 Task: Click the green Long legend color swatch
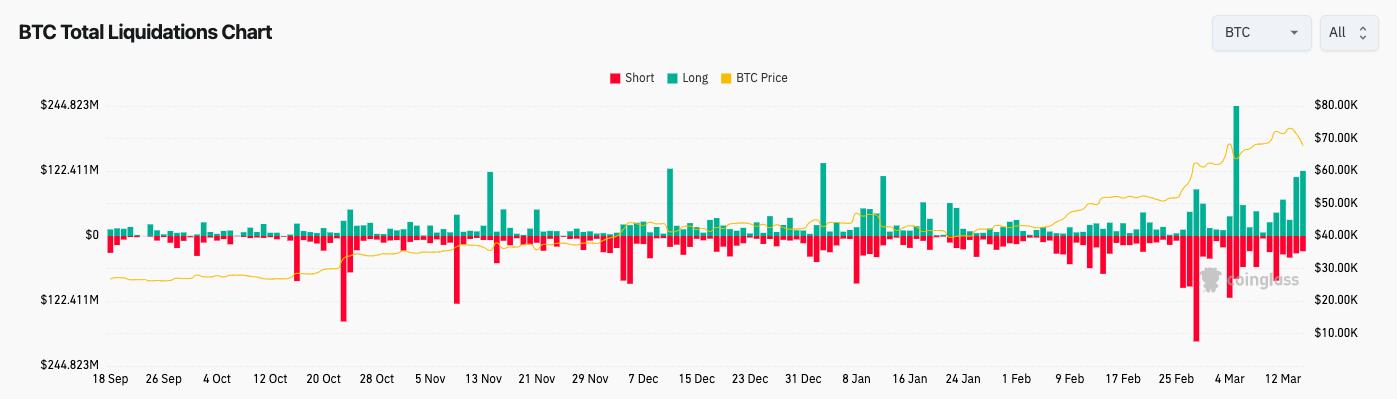point(672,78)
